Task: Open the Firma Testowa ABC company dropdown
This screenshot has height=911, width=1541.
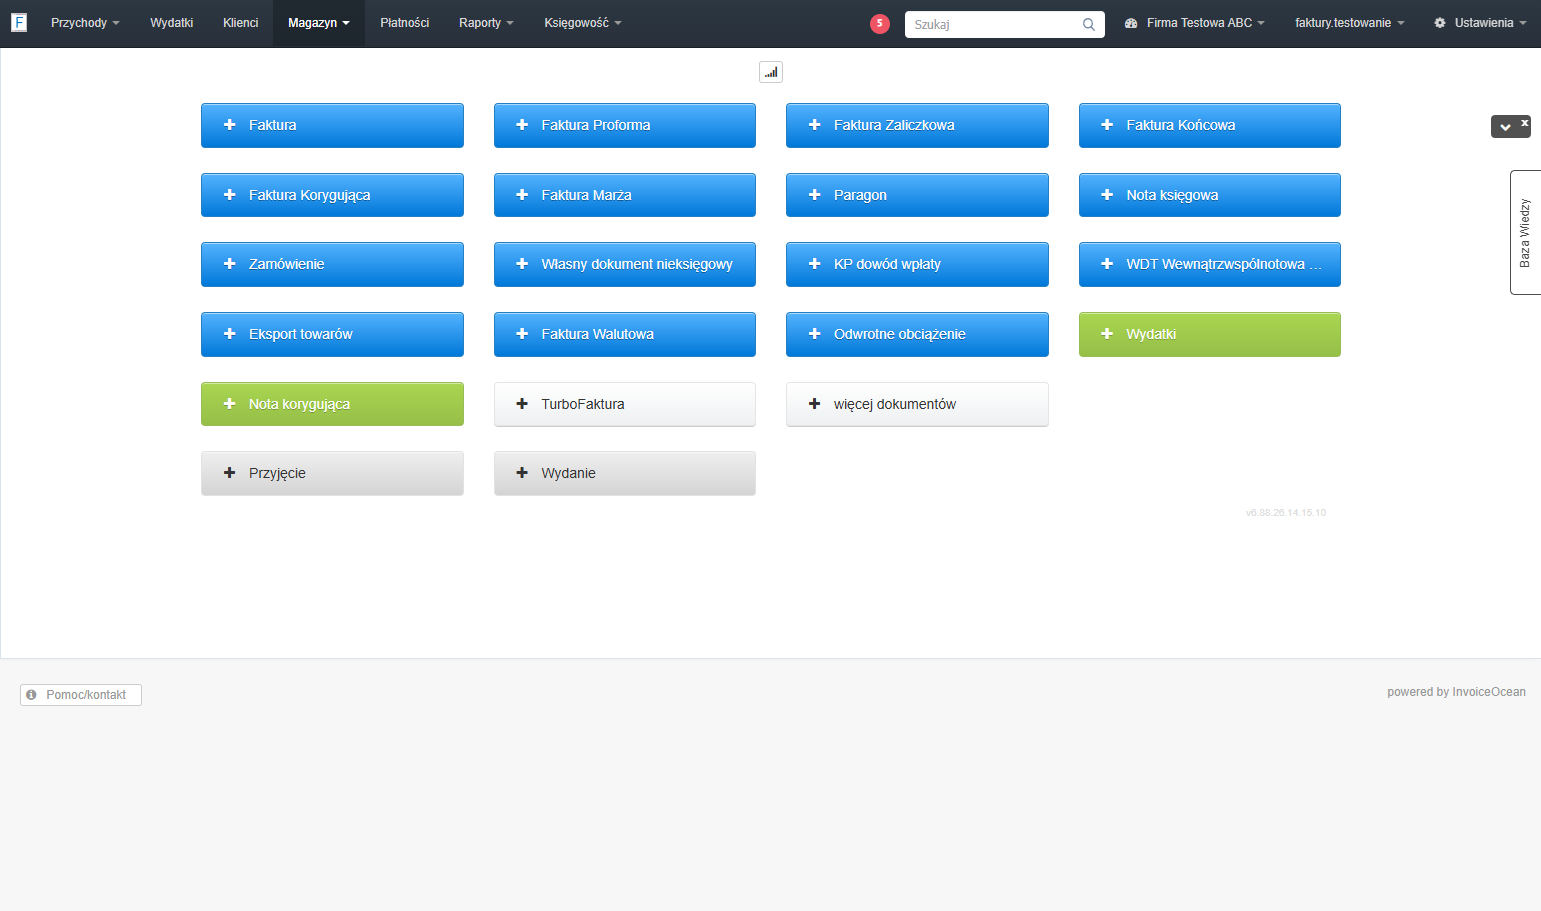Action: [x=1195, y=23]
